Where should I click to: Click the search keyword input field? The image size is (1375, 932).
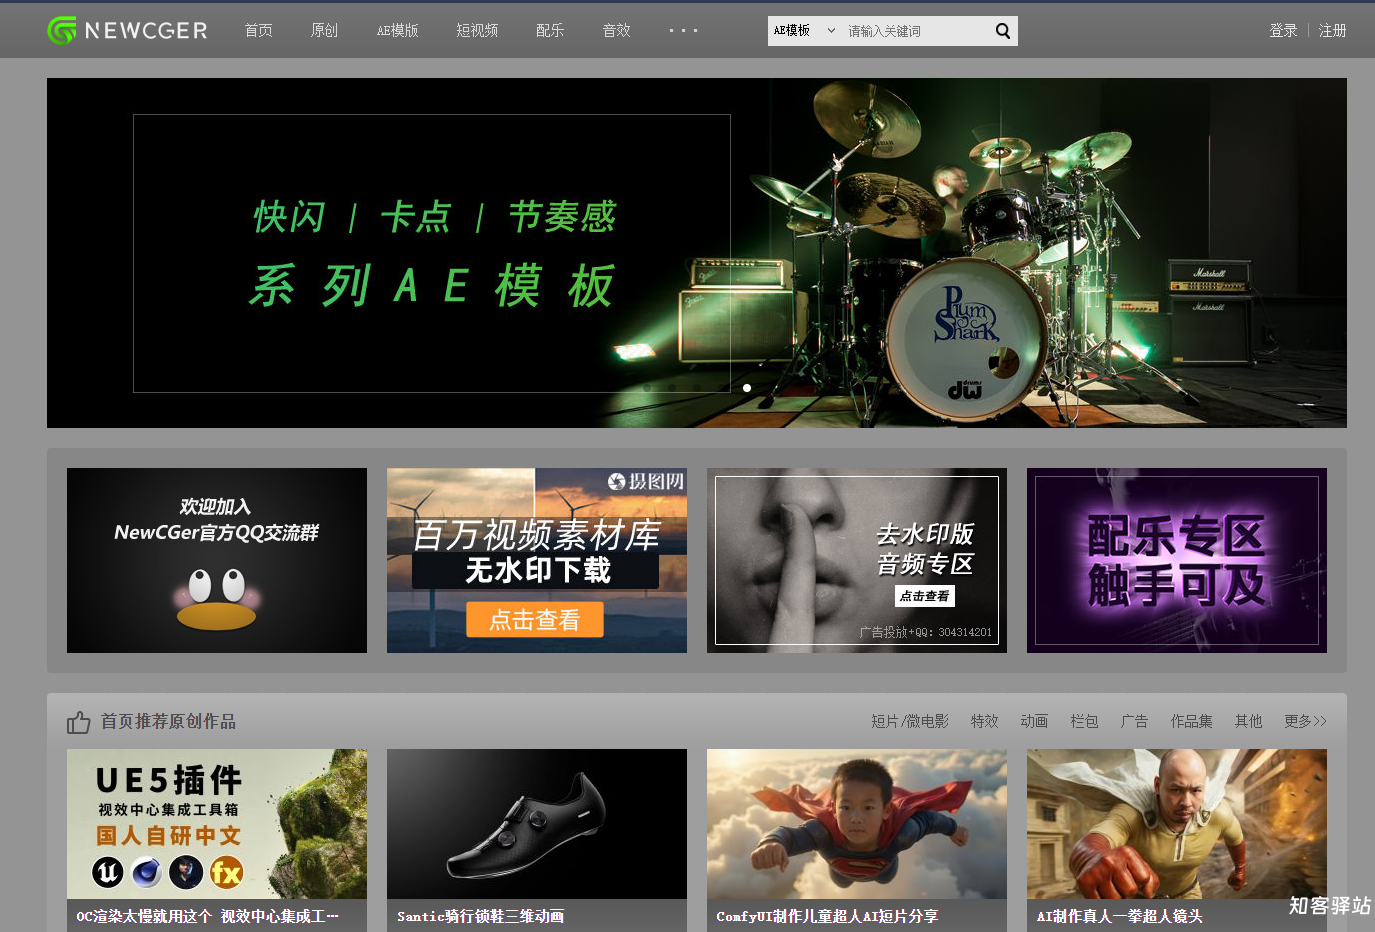[912, 31]
